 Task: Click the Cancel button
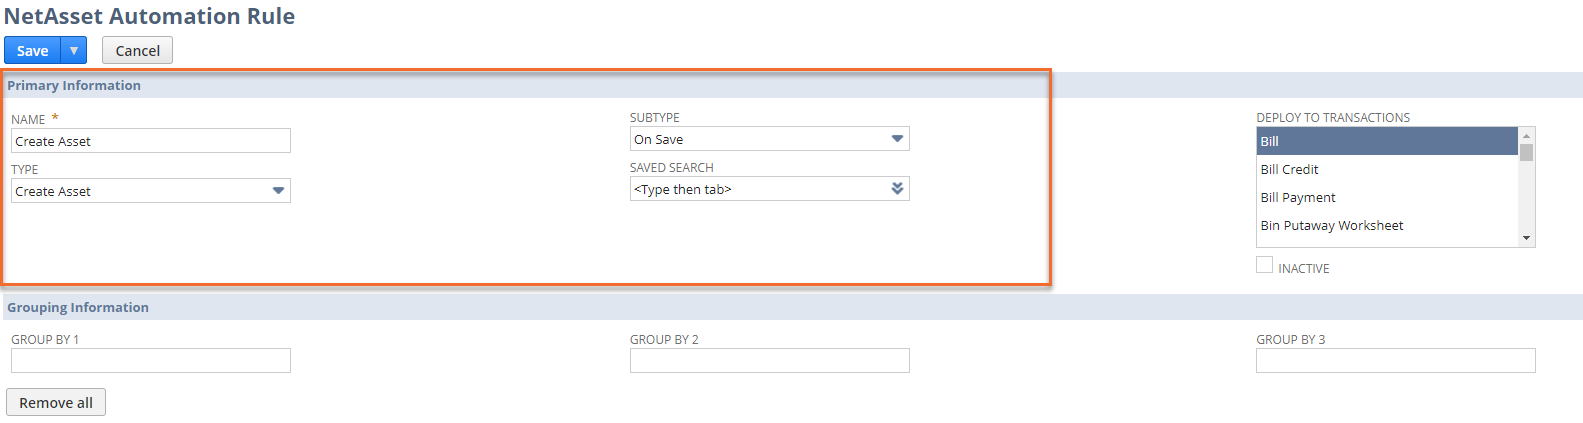[x=137, y=51]
